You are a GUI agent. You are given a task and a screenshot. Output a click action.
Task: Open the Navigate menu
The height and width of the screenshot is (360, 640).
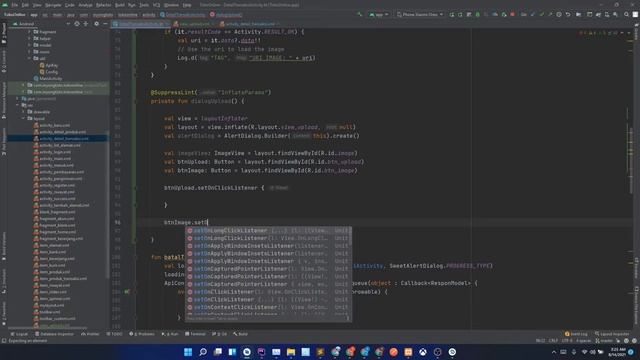[x=53, y=5]
